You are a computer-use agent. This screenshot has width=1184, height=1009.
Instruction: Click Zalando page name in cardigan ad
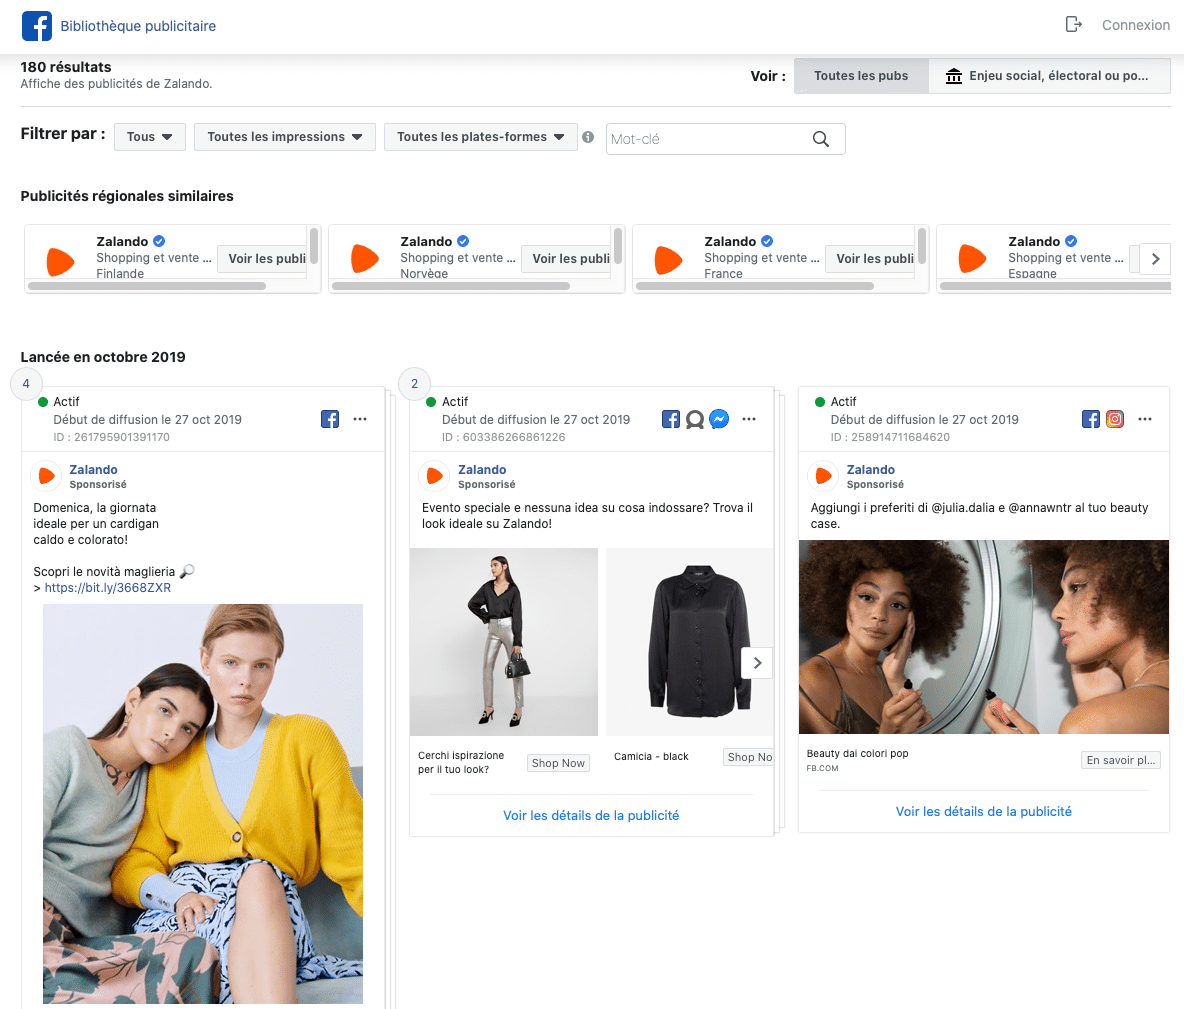point(93,470)
